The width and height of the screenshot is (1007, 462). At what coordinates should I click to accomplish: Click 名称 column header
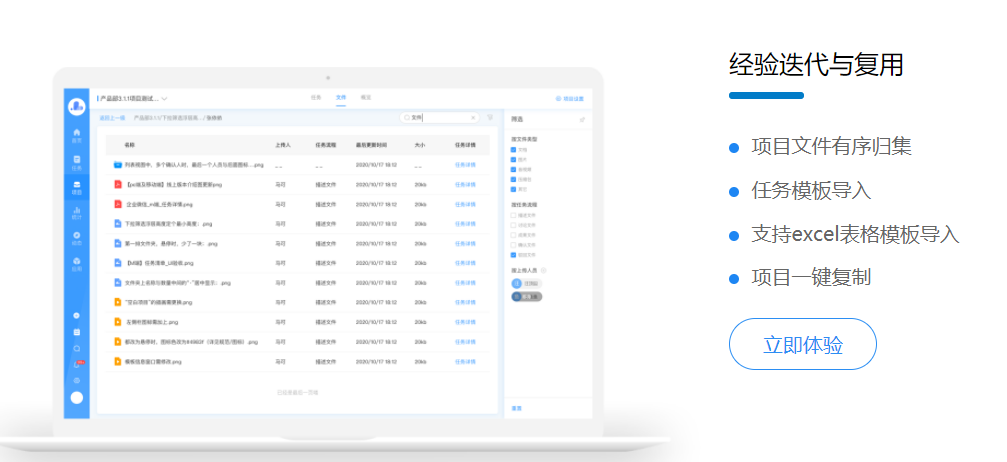point(129,145)
